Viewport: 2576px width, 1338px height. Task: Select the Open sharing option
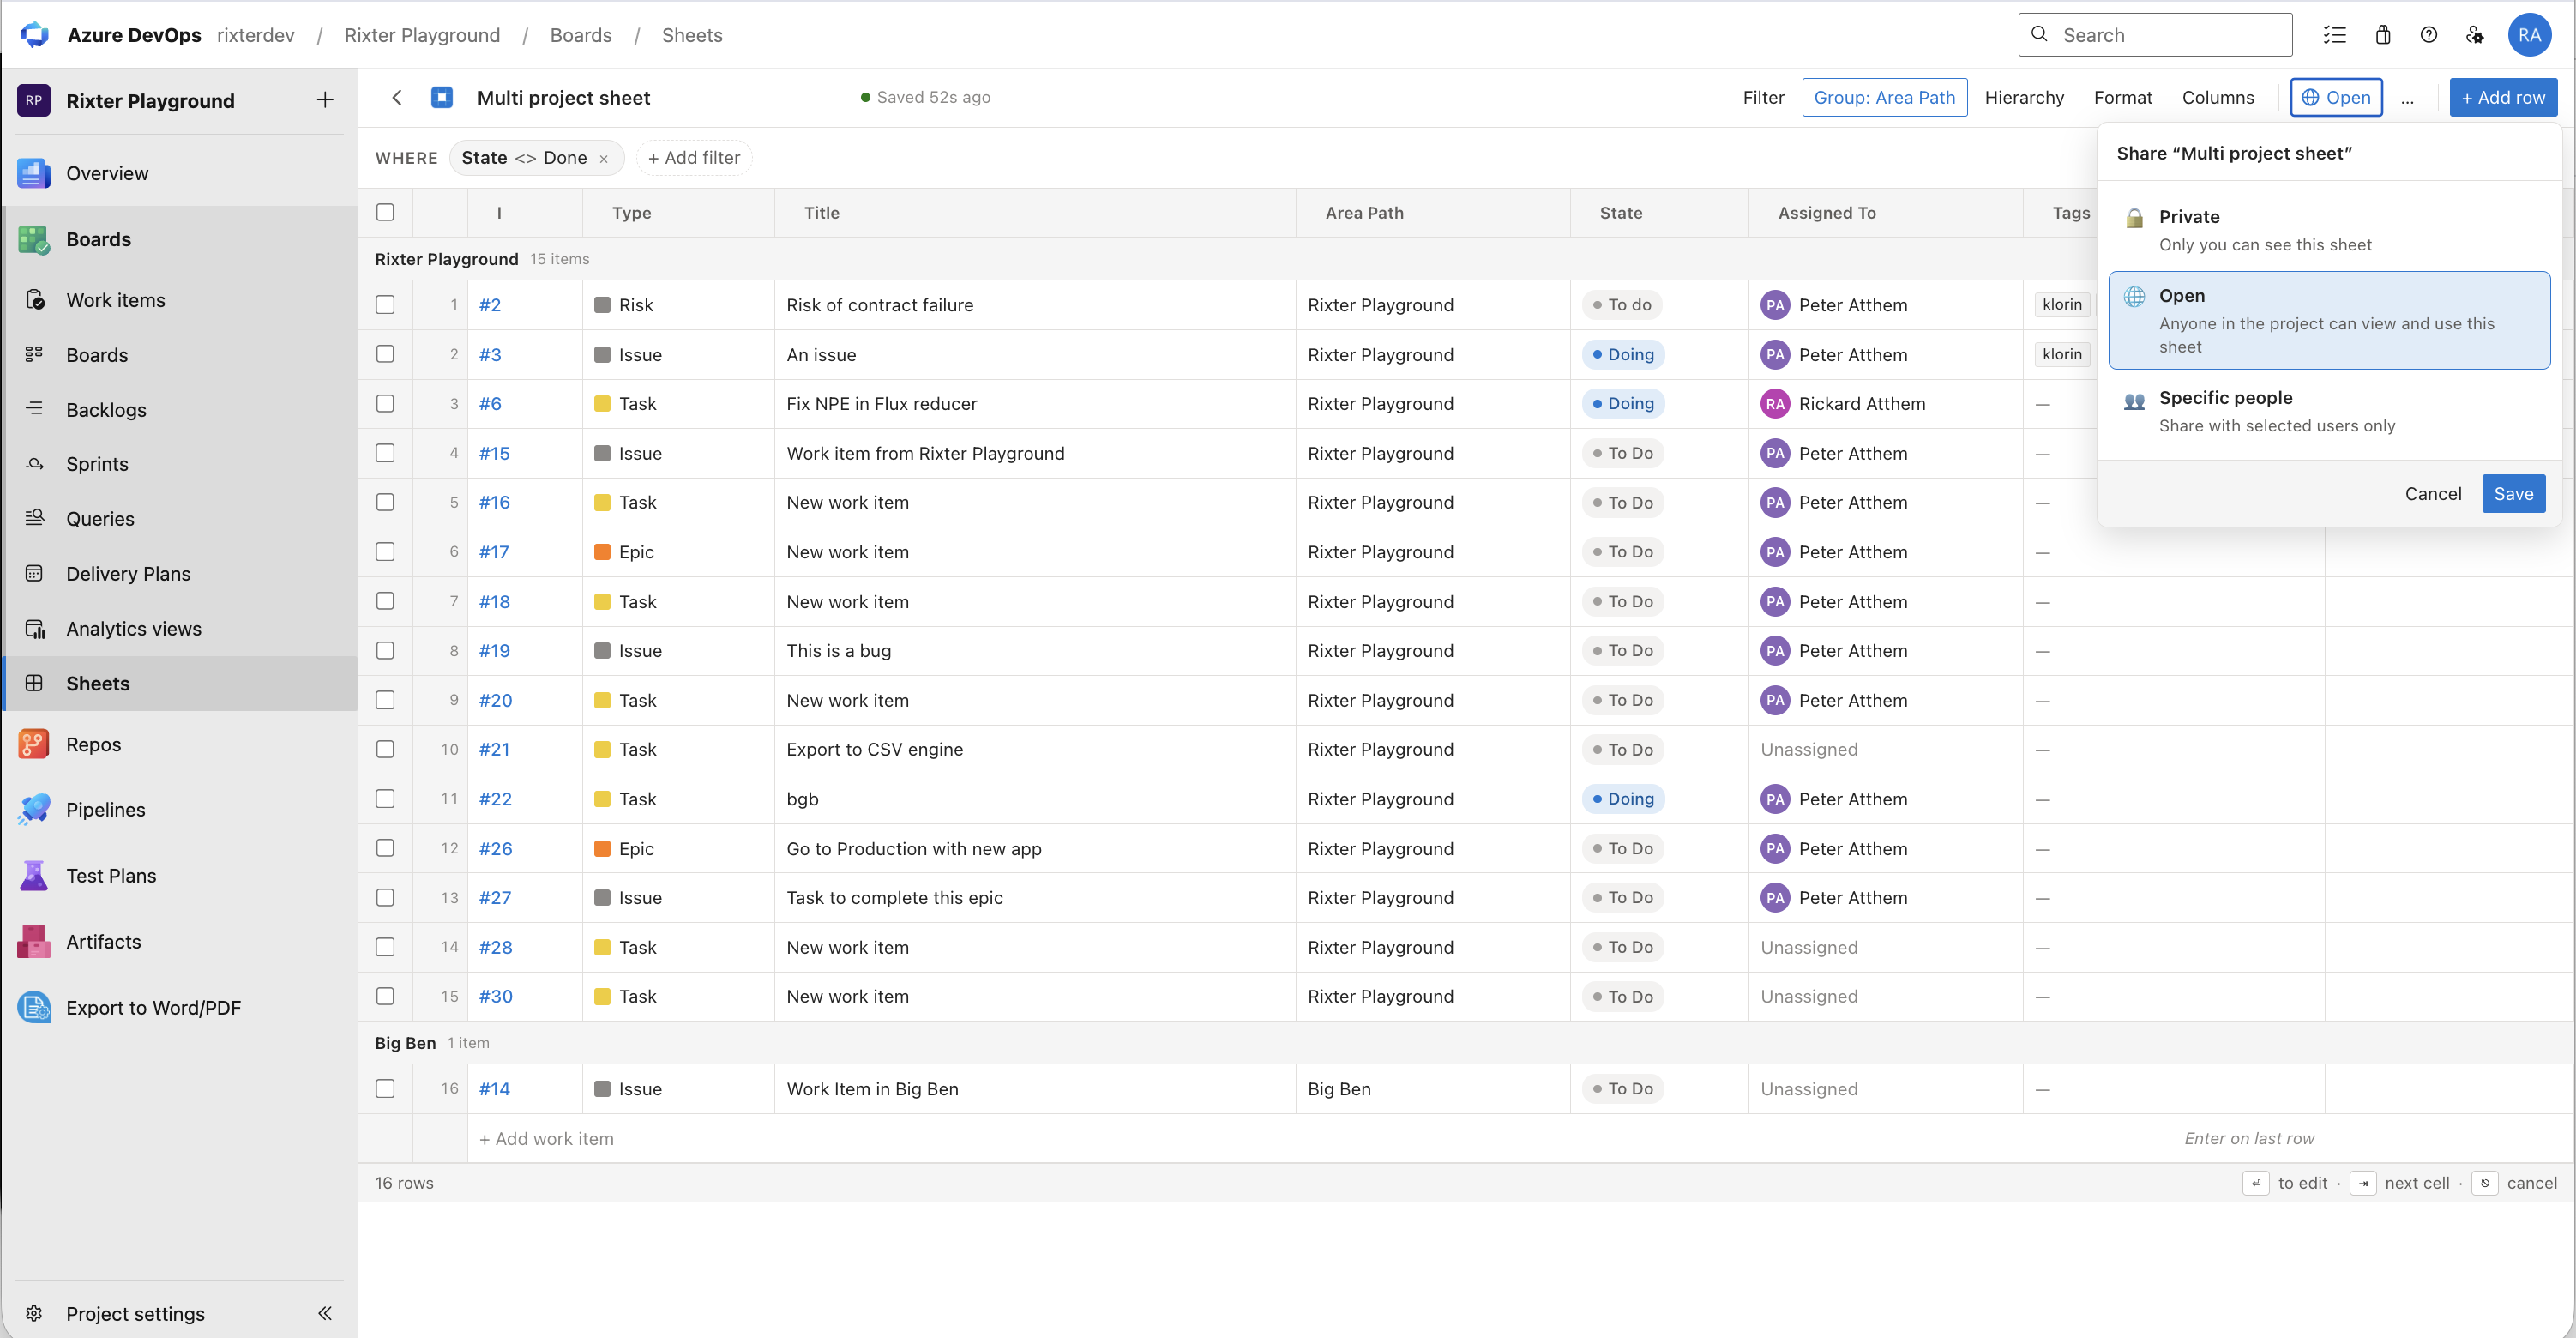2329,320
